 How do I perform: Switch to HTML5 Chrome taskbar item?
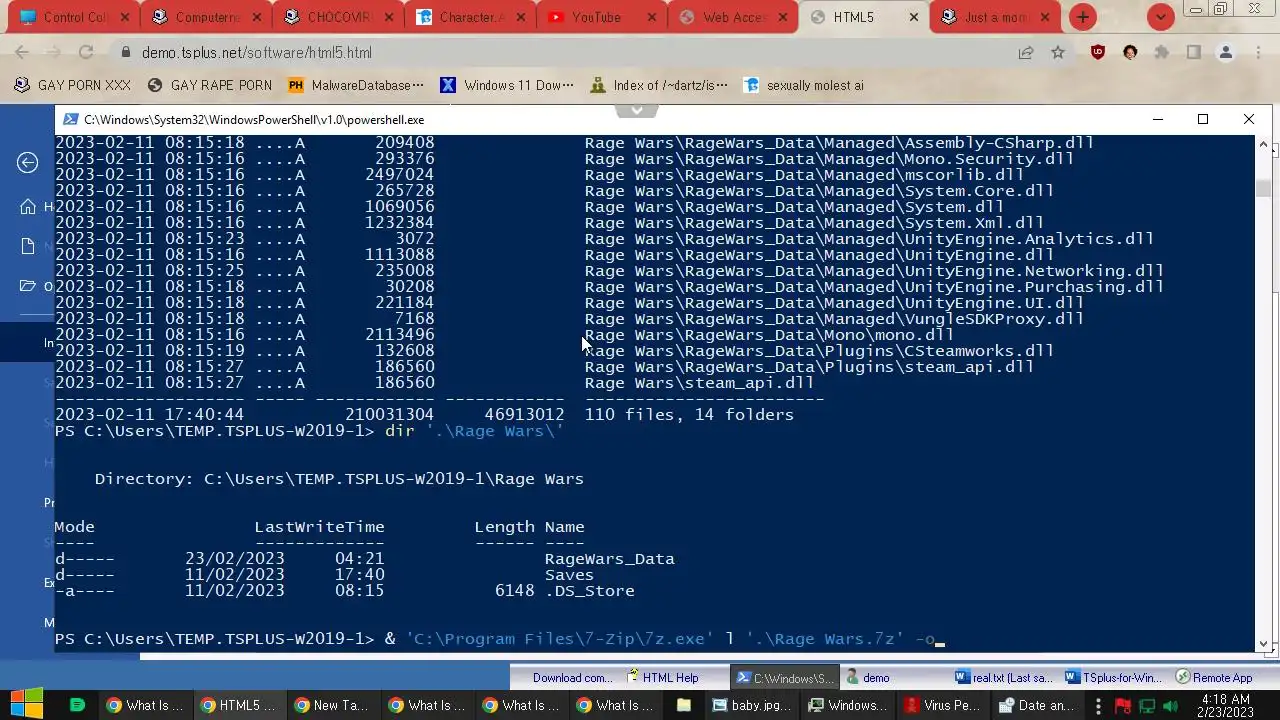[x=238, y=705]
